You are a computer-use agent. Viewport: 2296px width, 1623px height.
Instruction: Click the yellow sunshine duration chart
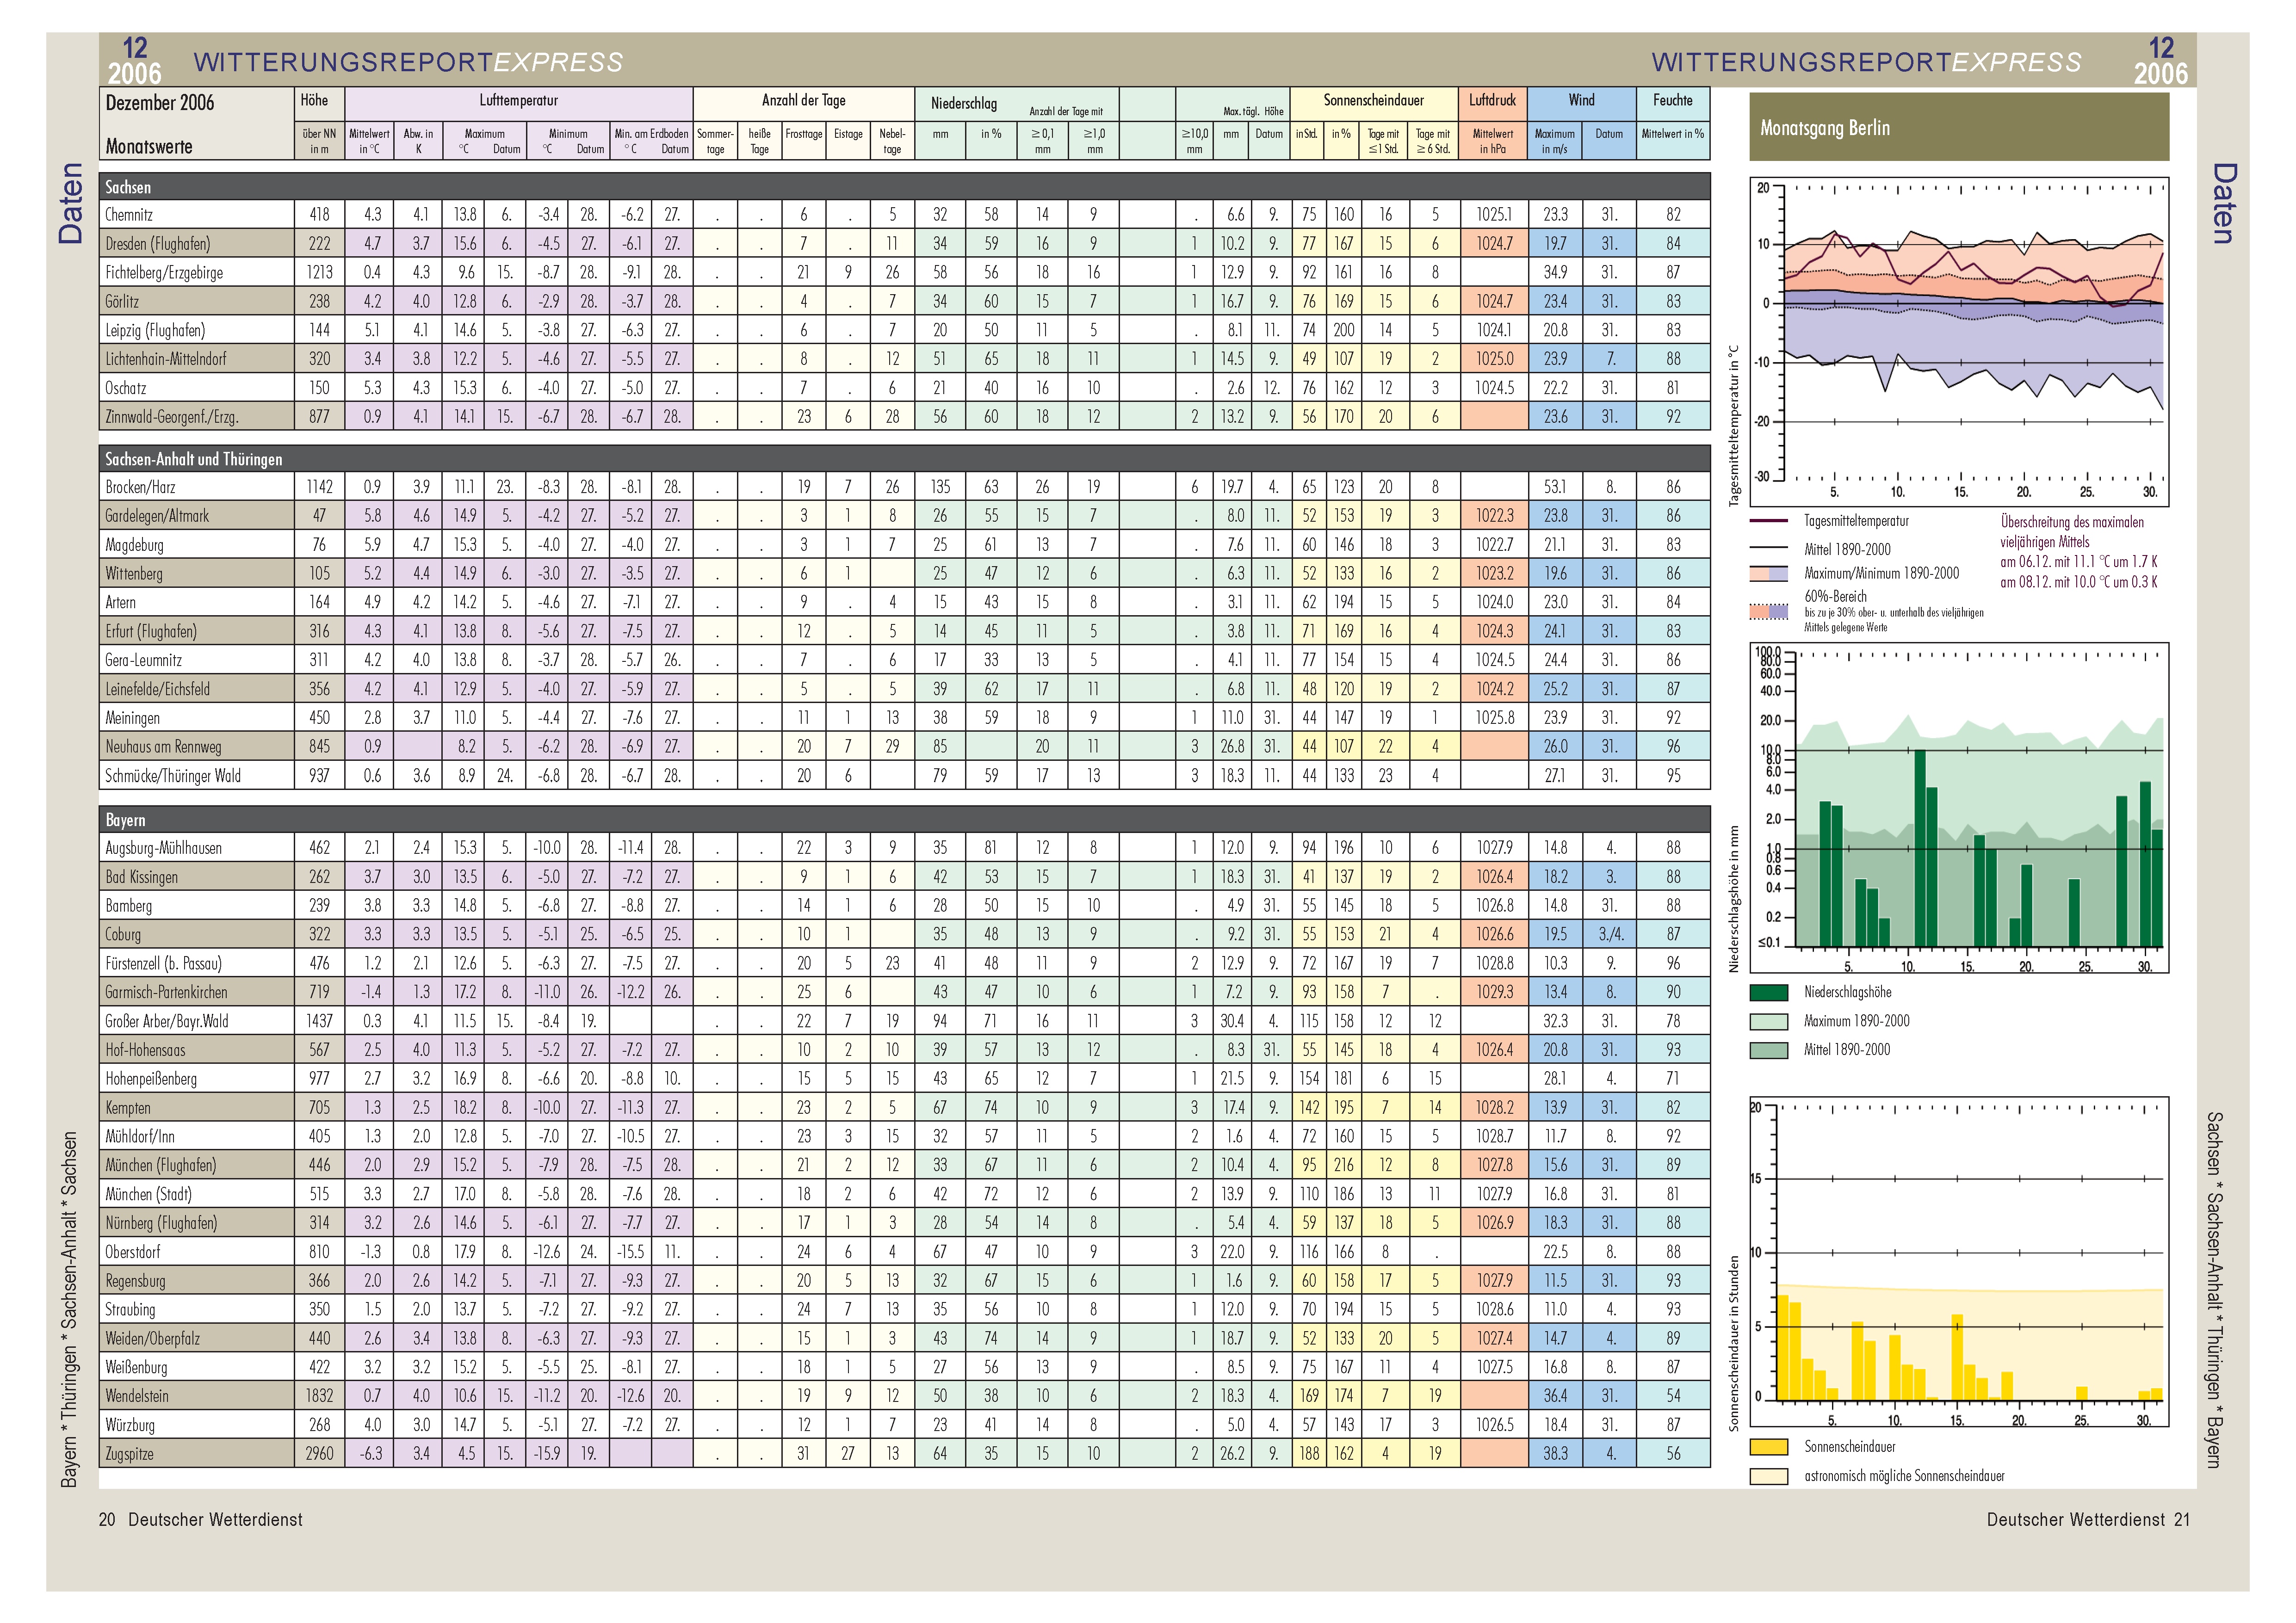click(1959, 1262)
